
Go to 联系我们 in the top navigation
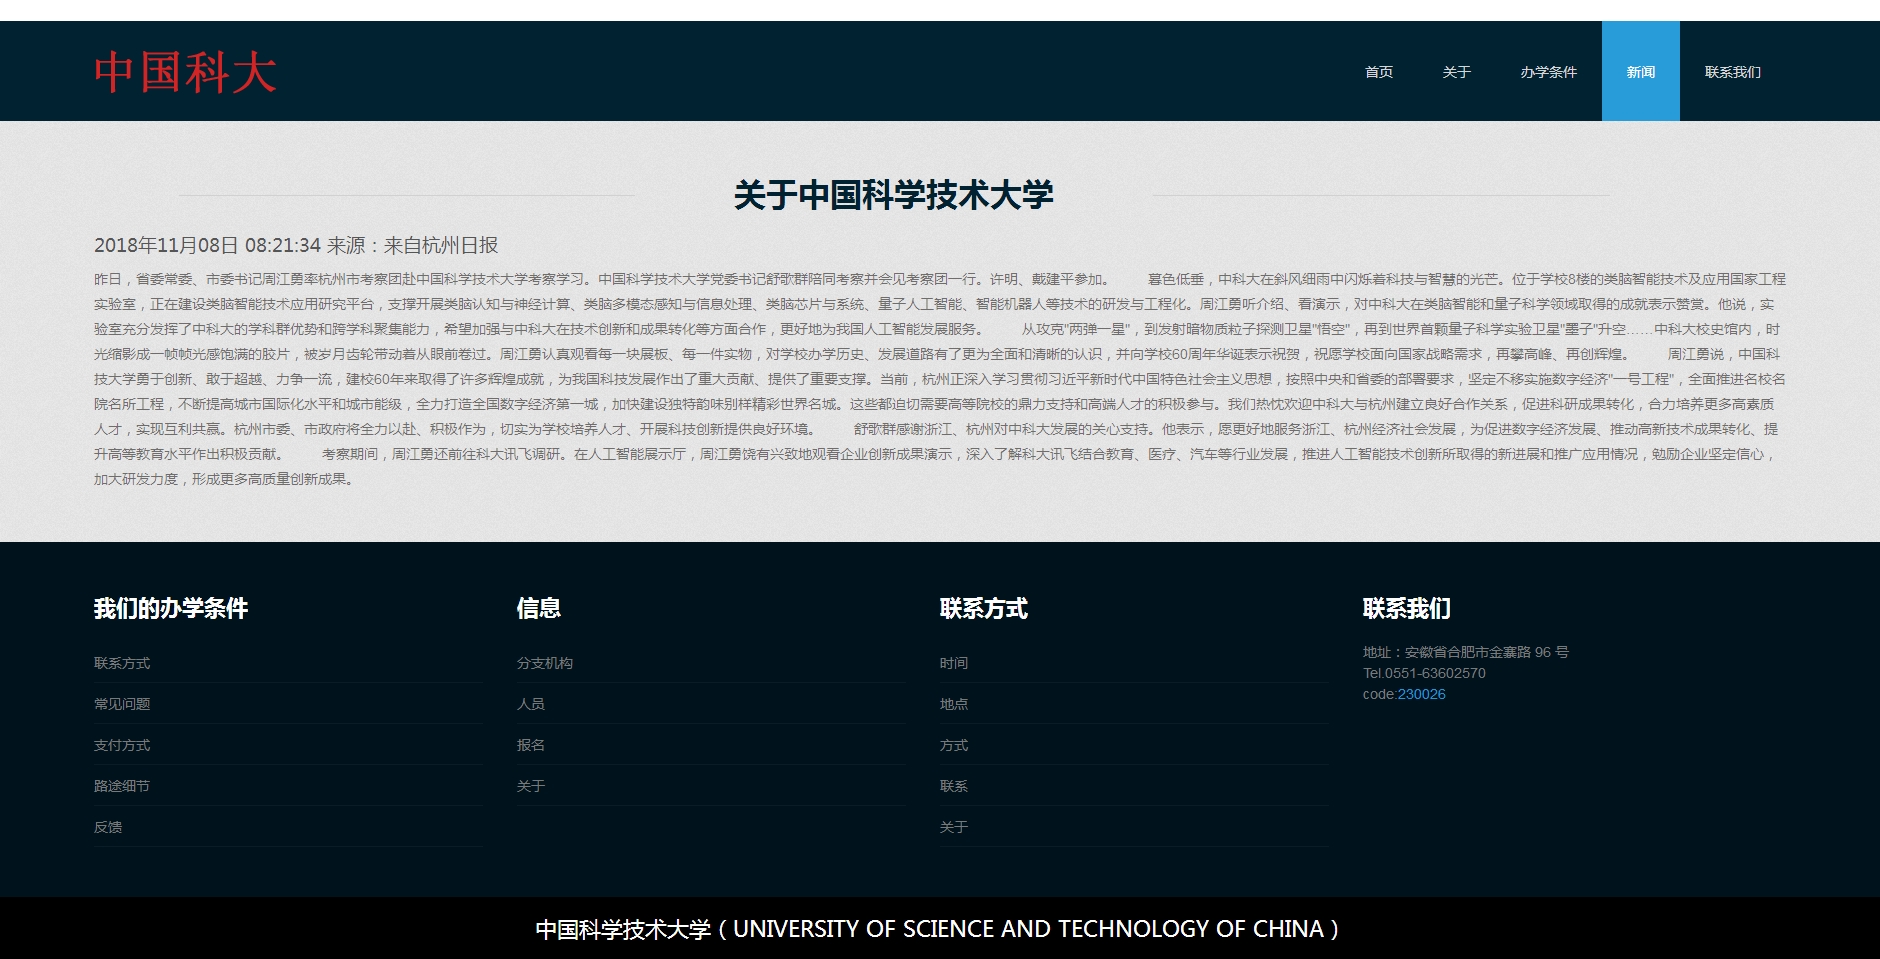tap(1732, 72)
